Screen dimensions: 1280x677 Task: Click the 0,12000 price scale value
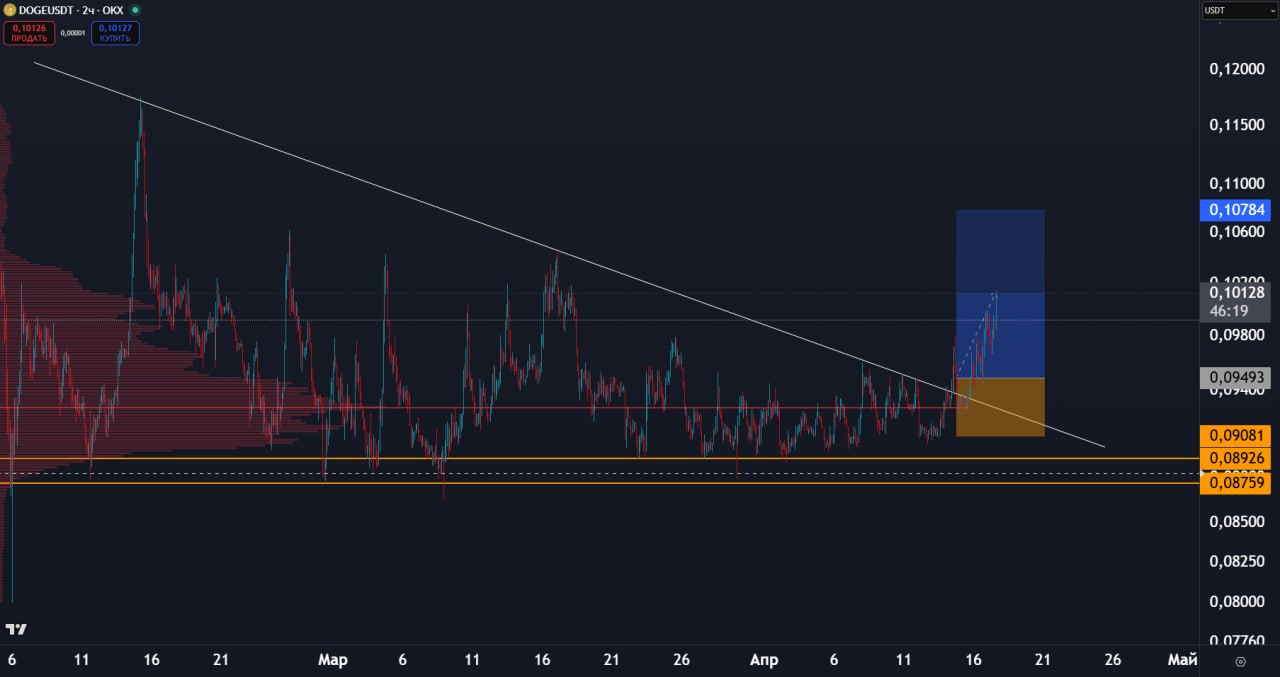(1237, 68)
